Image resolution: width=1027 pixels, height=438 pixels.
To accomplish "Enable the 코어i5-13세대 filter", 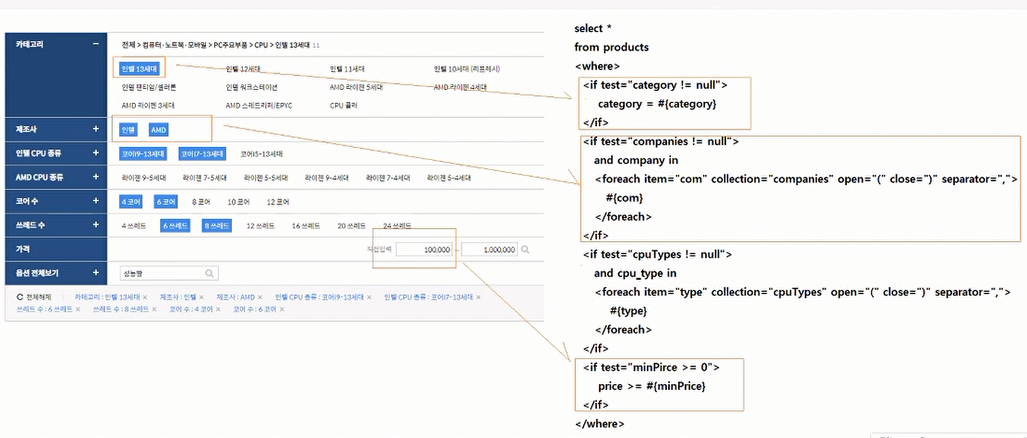I will (261, 154).
